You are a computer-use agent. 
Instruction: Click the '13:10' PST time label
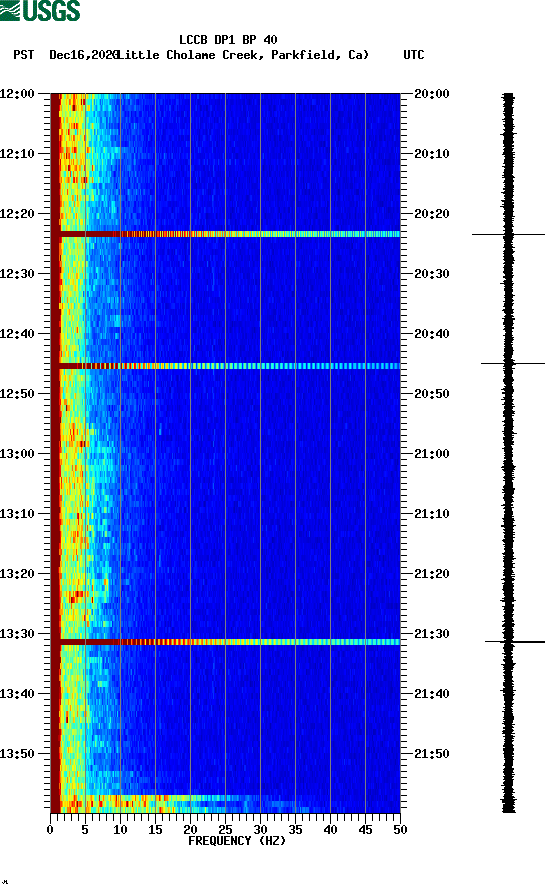tap(17, 514)
